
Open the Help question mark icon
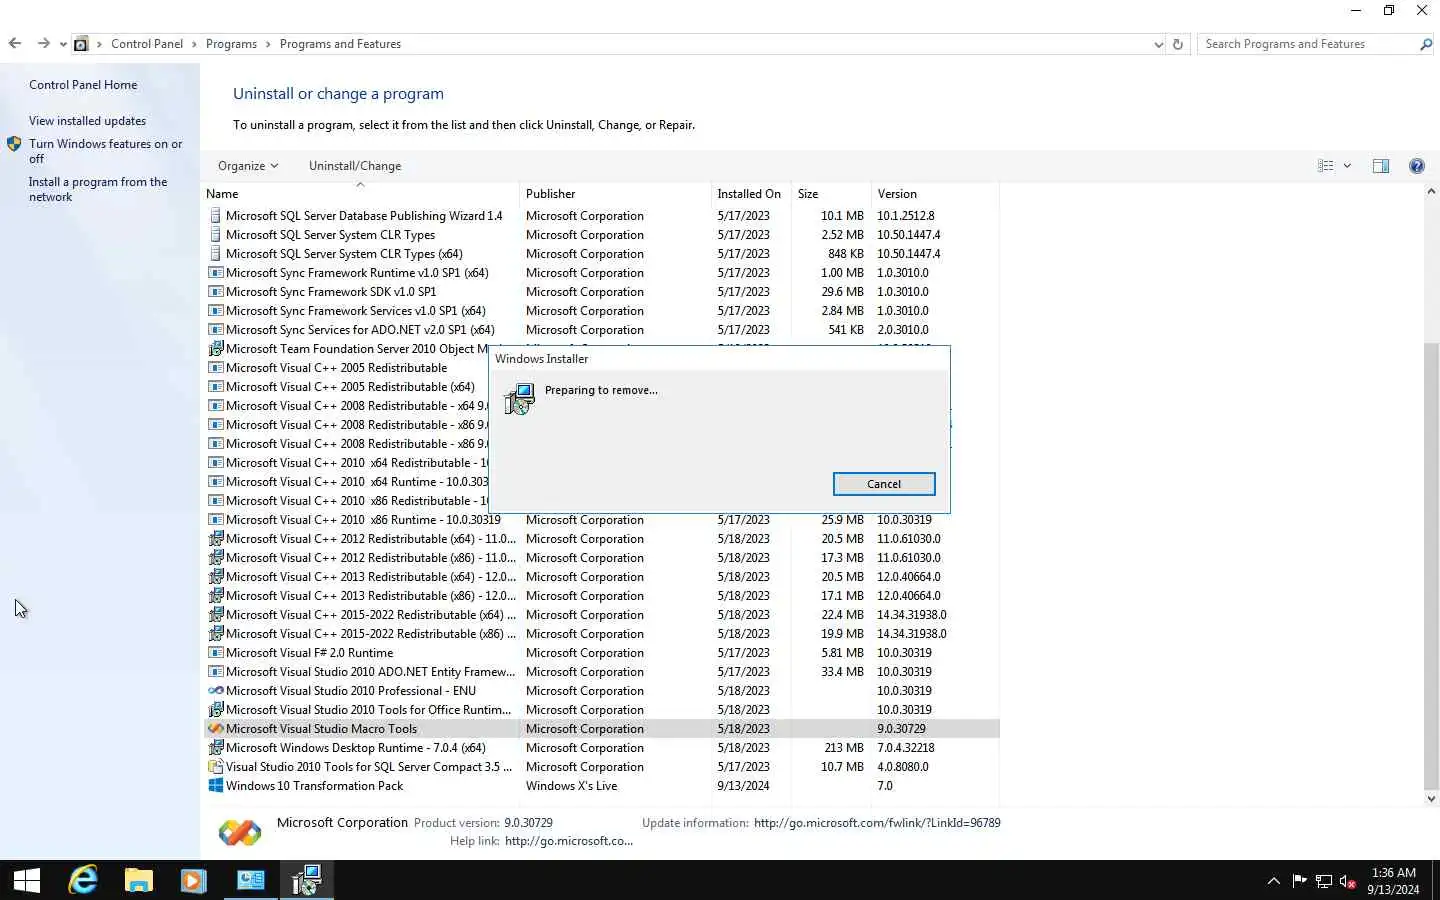coord(1417,166)
